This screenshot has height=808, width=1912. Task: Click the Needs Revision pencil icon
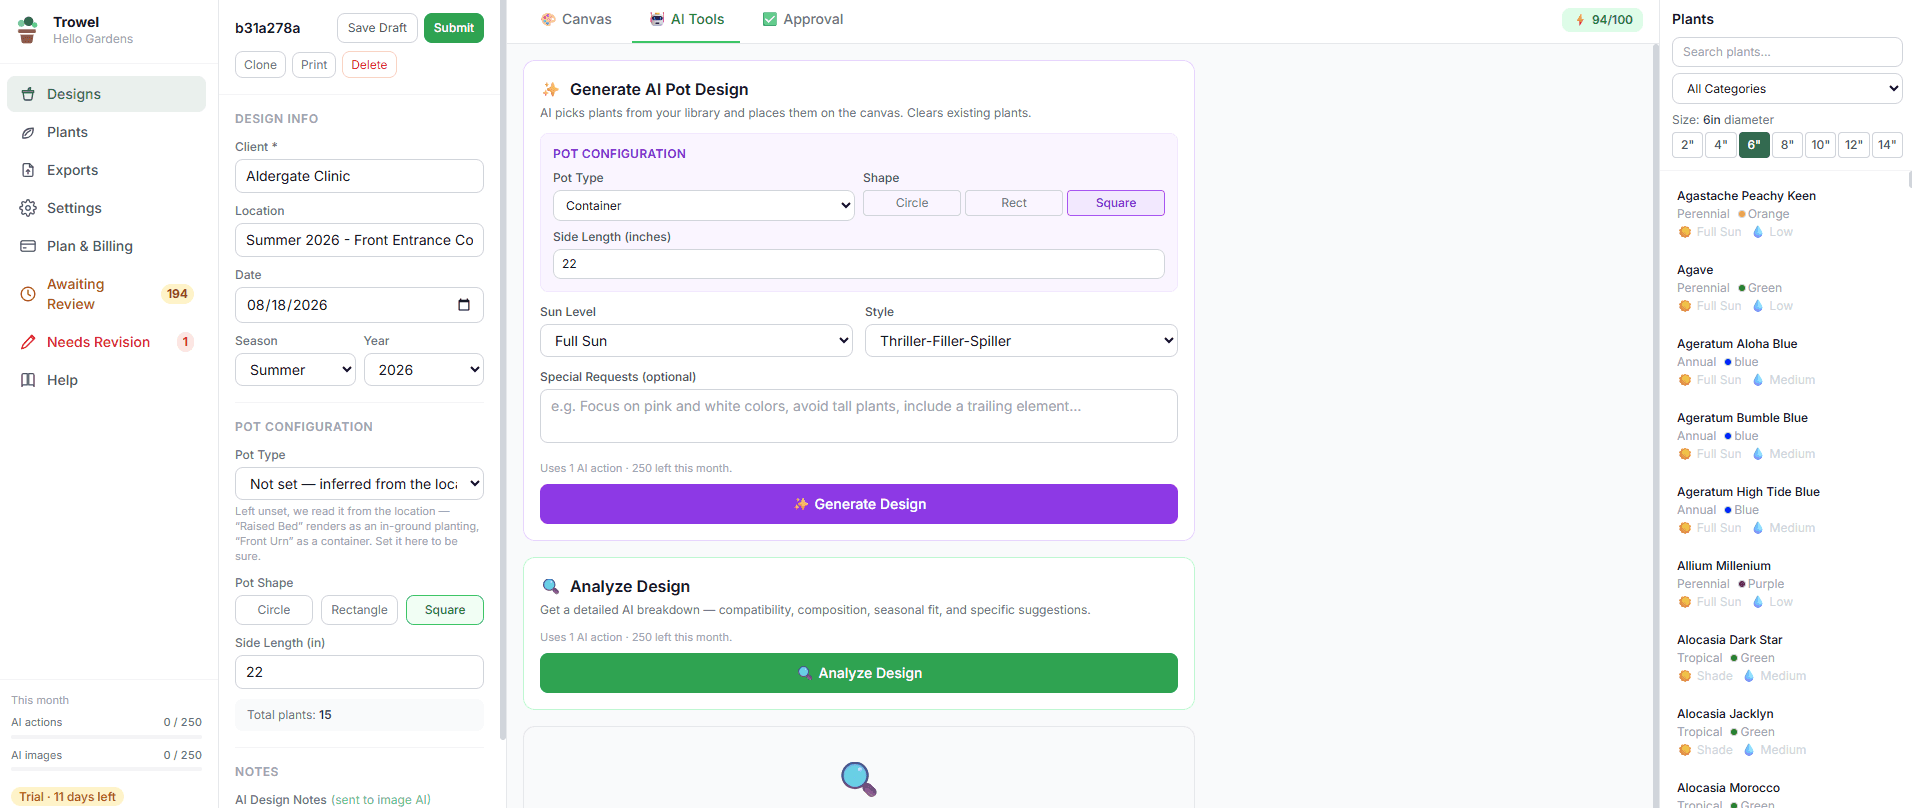(28, 342)
